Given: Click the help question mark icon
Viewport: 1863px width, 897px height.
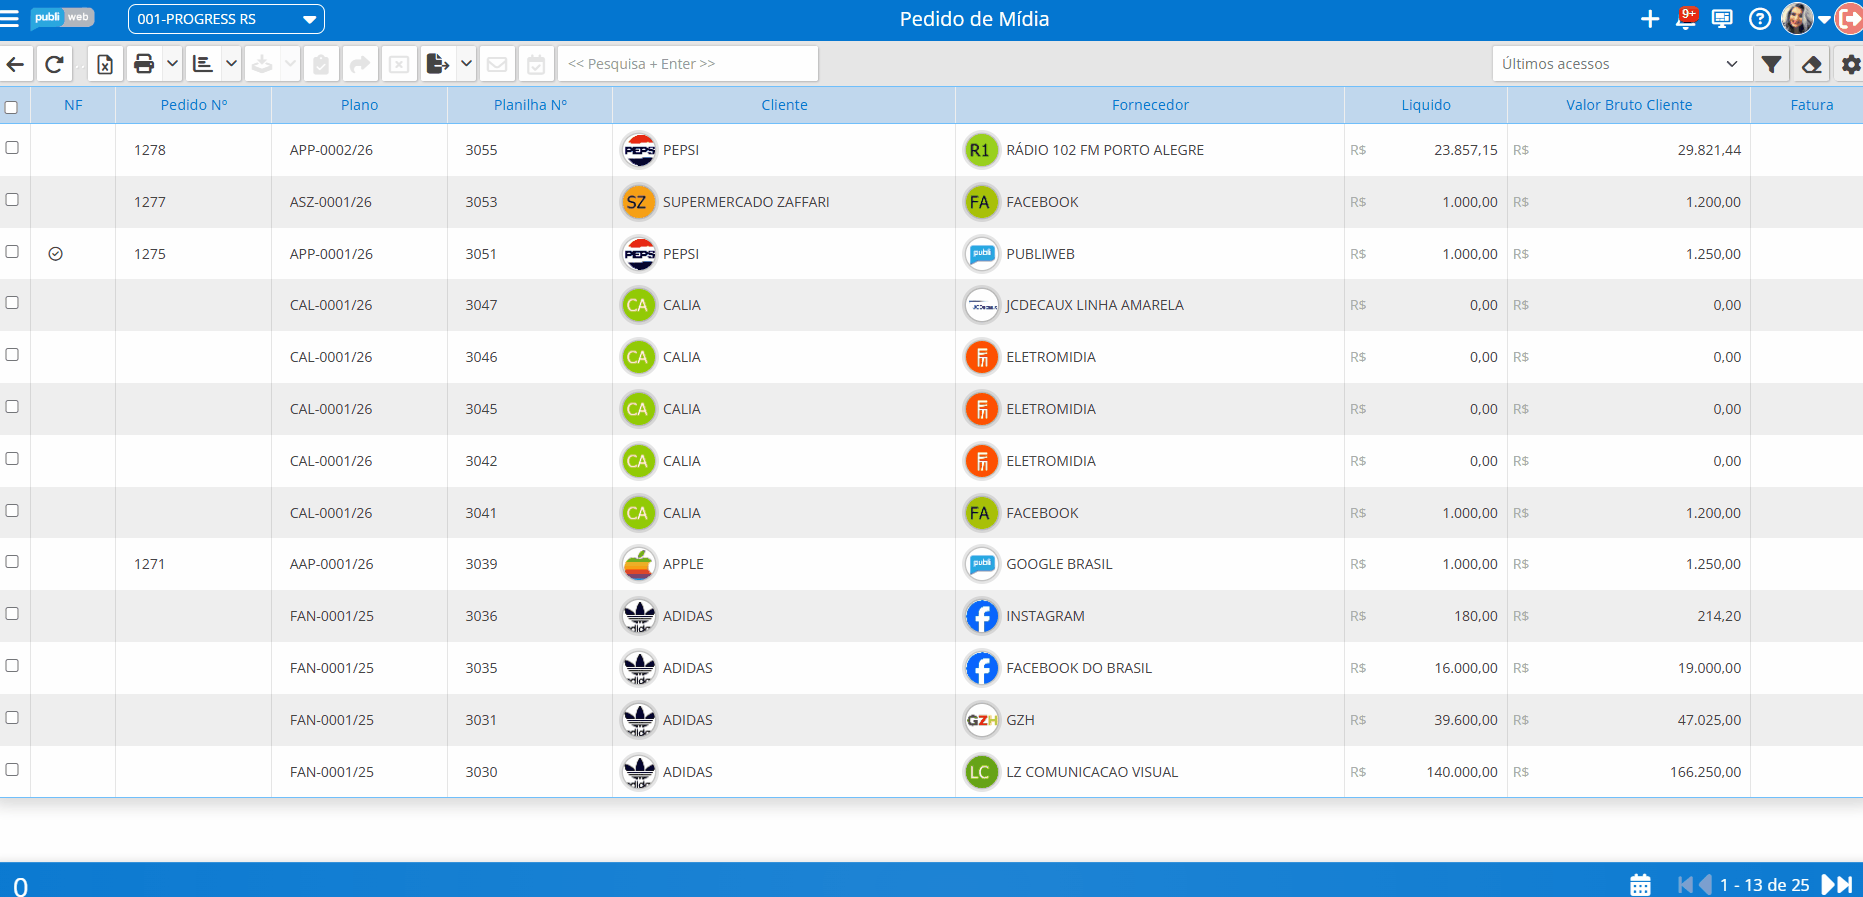Looking at the screenshot, I should click(x=1760, y=19).
